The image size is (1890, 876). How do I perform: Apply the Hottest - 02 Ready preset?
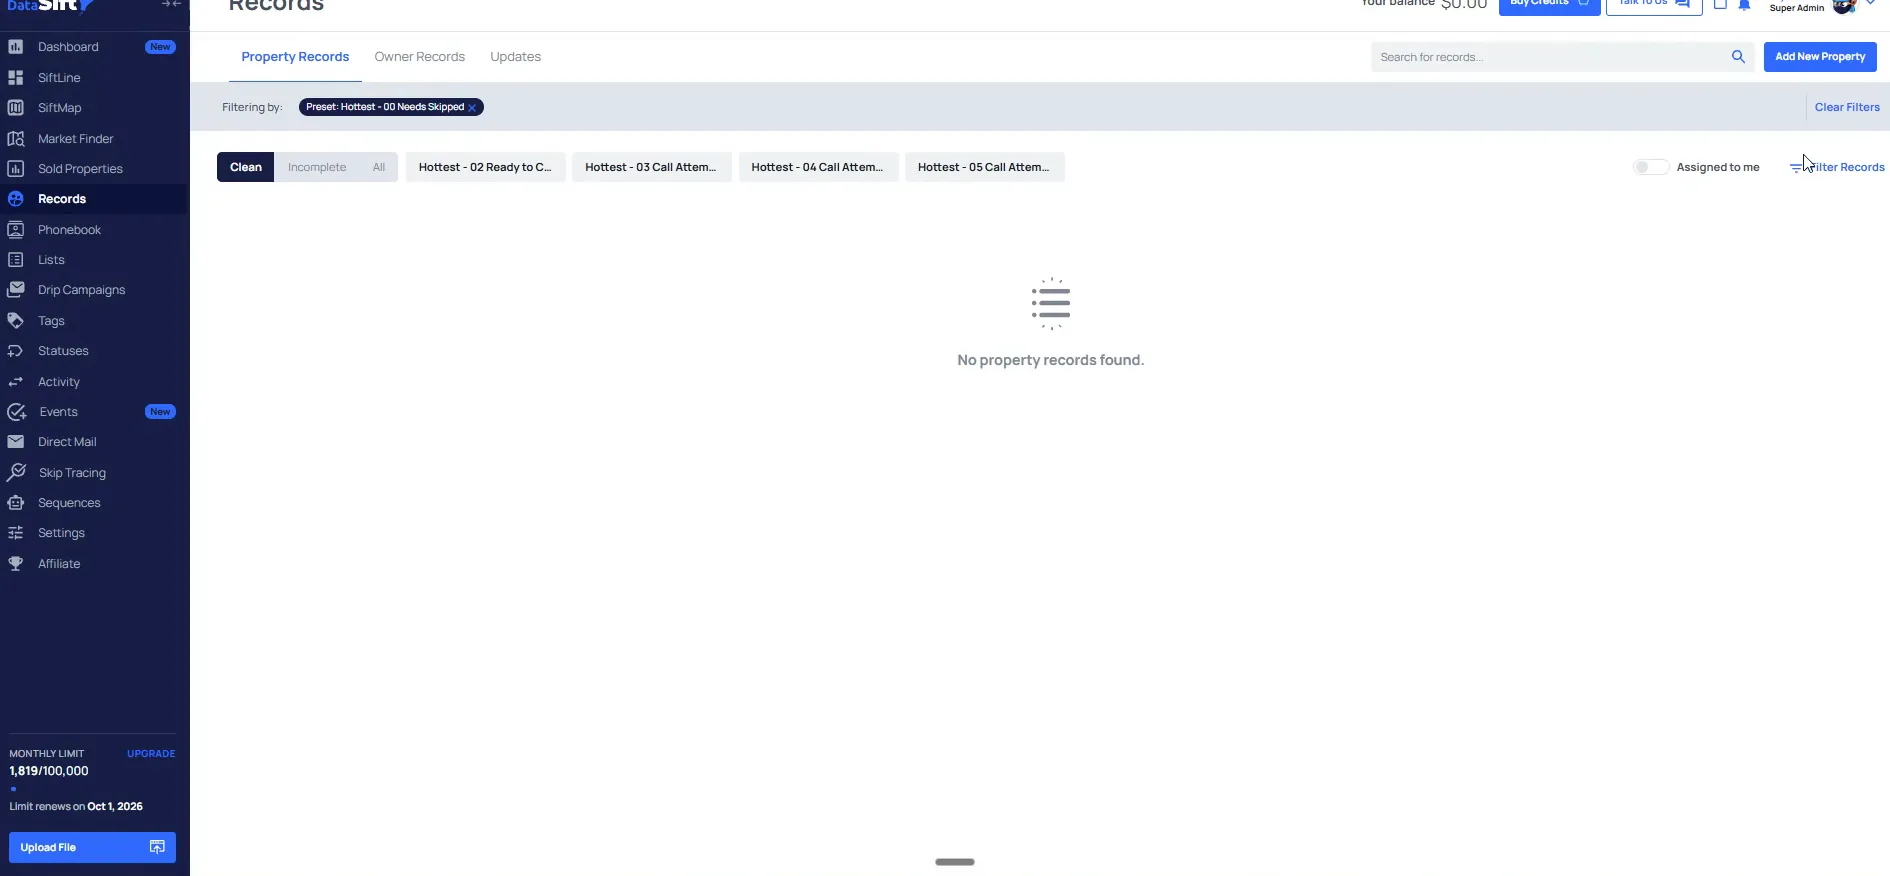(485, 167)
